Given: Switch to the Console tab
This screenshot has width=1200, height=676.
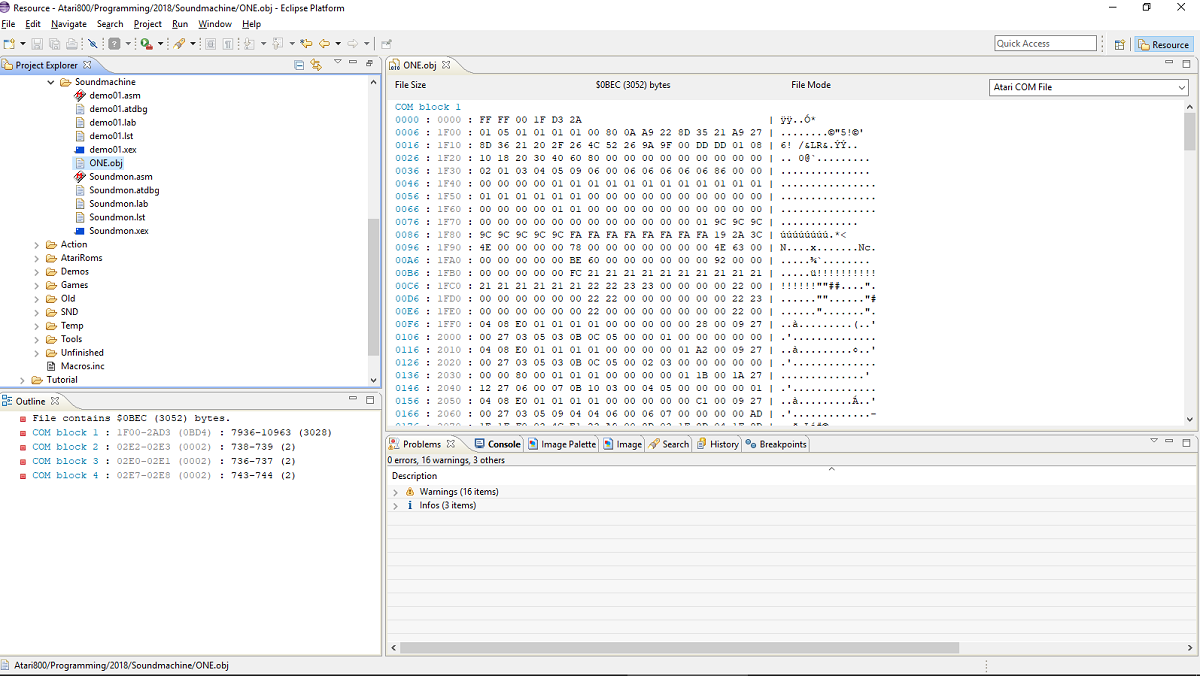Looking at the screenshot, I should (x=497, y=444).
